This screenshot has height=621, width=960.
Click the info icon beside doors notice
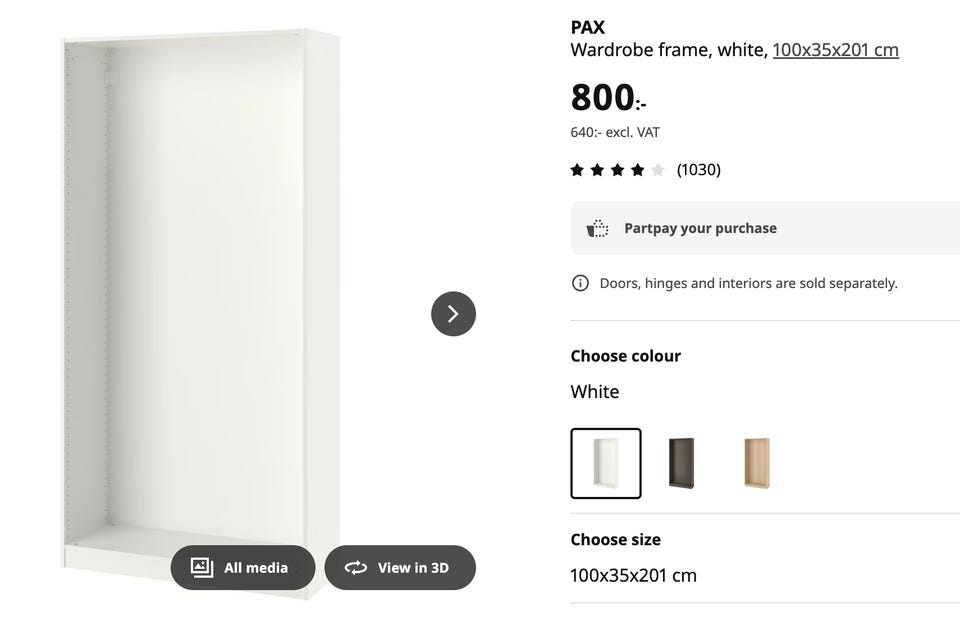580,283
